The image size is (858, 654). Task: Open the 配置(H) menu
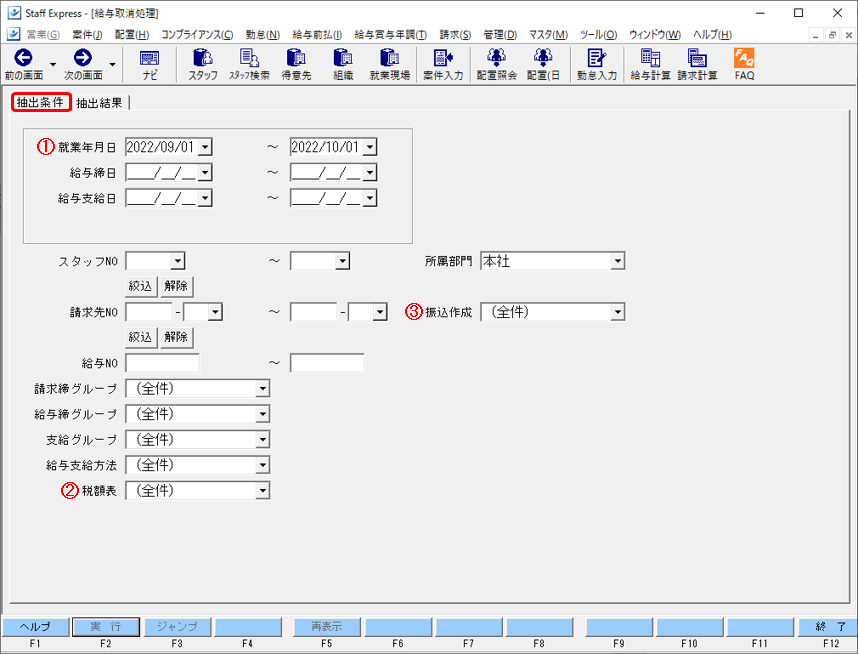click(132, 34)
